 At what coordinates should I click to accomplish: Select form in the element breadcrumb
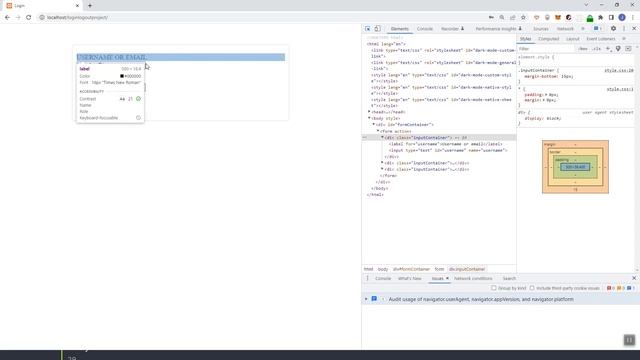[x=439, y=269]
